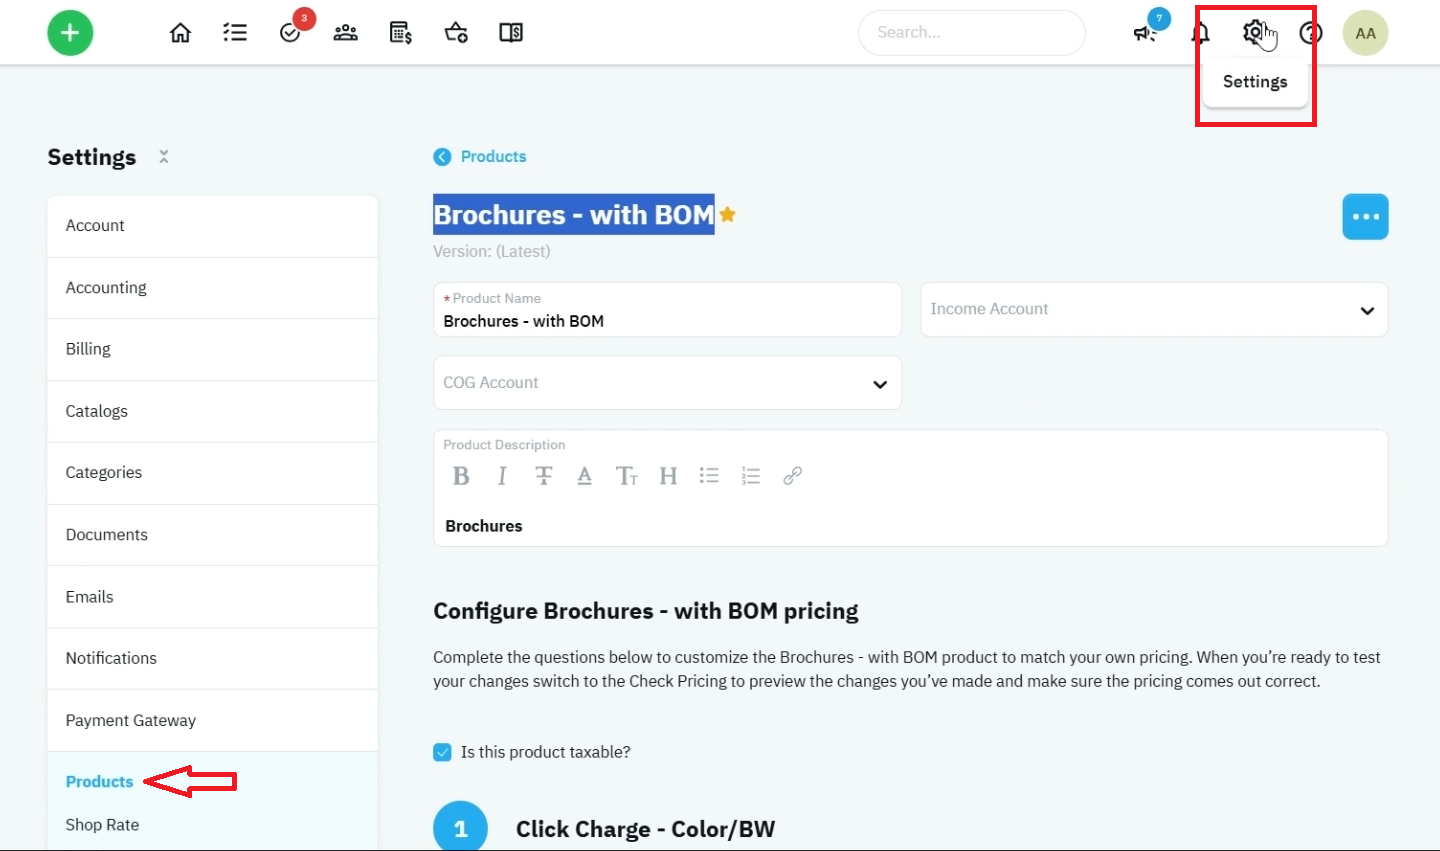The image size is (1440, 851).
Task: Select Products in settings sidebar
Action: 99,782
